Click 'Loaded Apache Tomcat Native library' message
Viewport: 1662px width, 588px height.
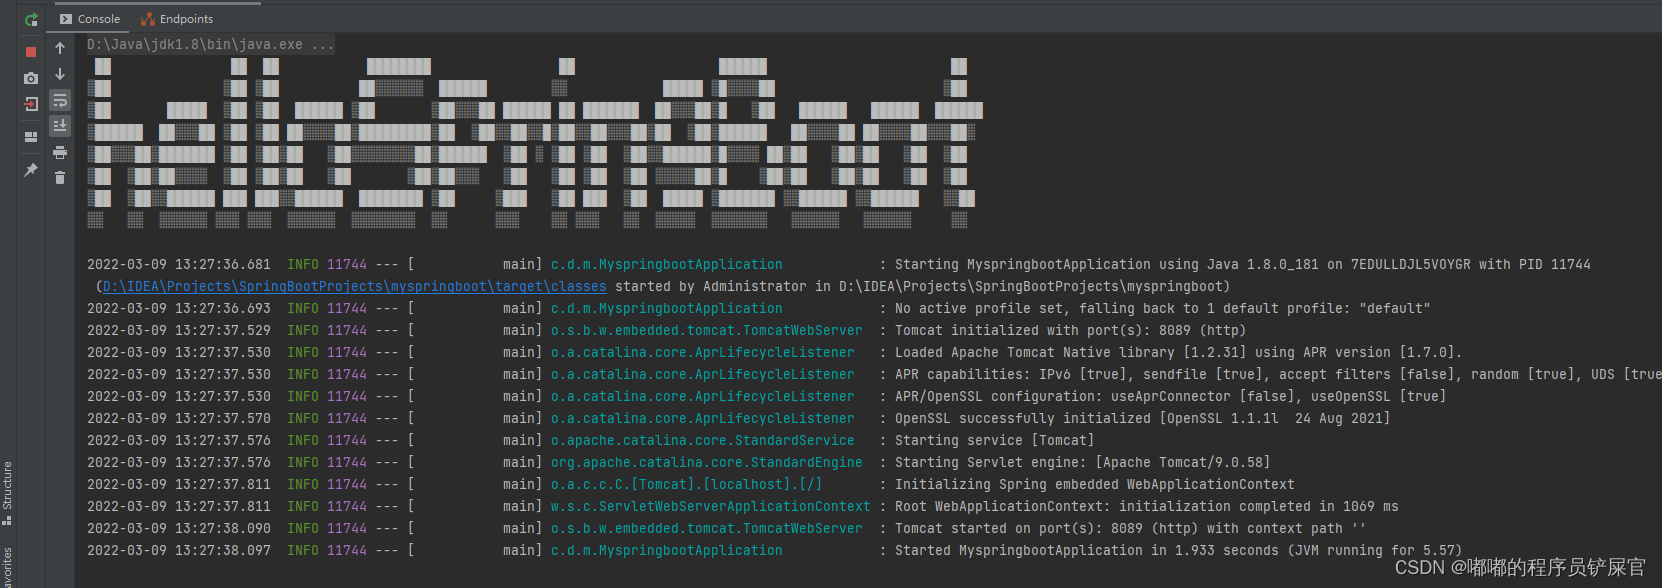point(1178,352)
